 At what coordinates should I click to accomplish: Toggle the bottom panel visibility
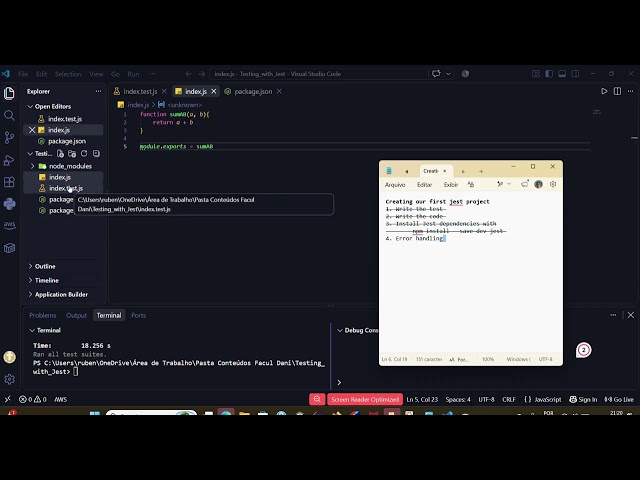tap(562, 74)
